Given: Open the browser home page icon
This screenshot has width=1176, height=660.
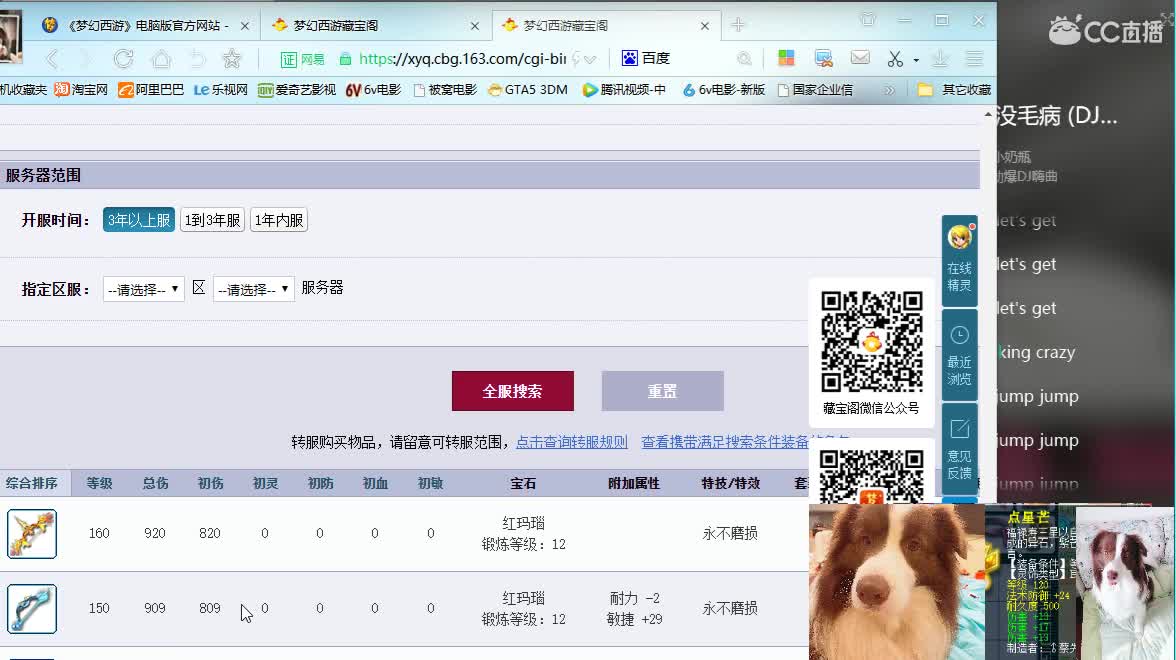Looking at the screenshot, I should pyautogui.click(x=160, y=58).
